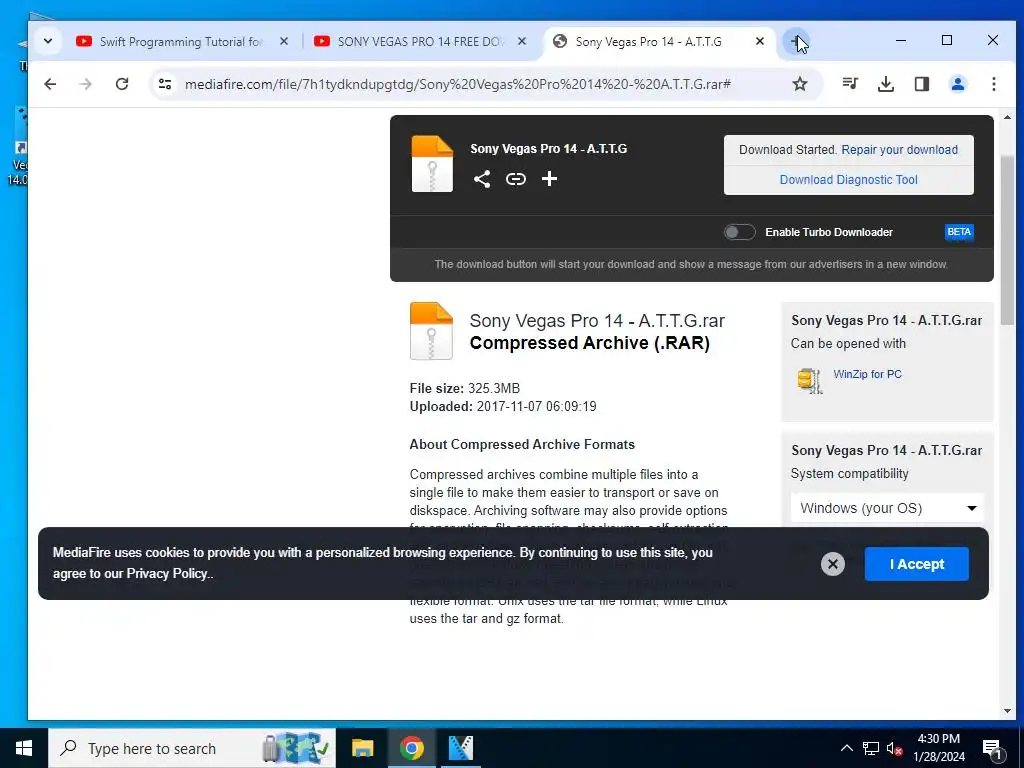Reload the MediaFire page
Viewport: 1024px width, 768px height.
[121, 84]
